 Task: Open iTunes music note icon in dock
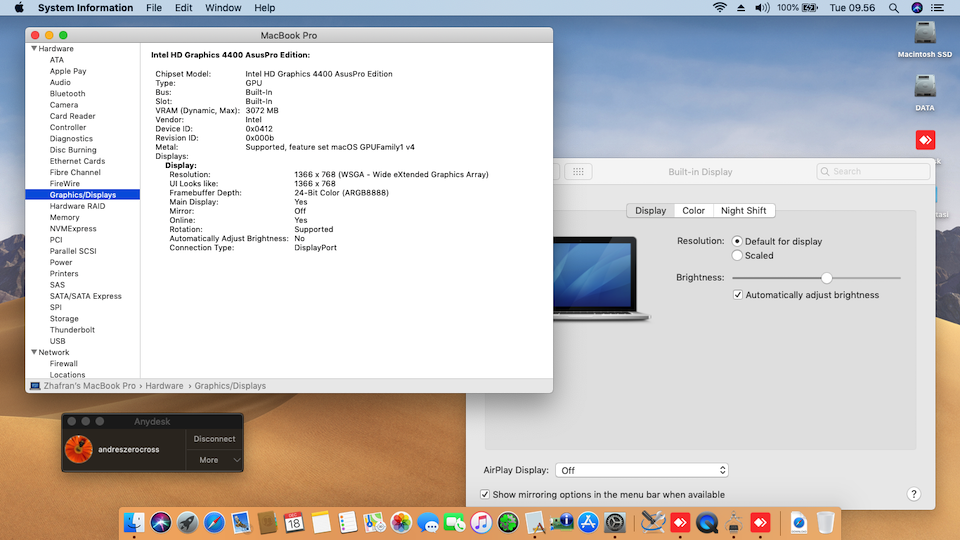(481, 523)
